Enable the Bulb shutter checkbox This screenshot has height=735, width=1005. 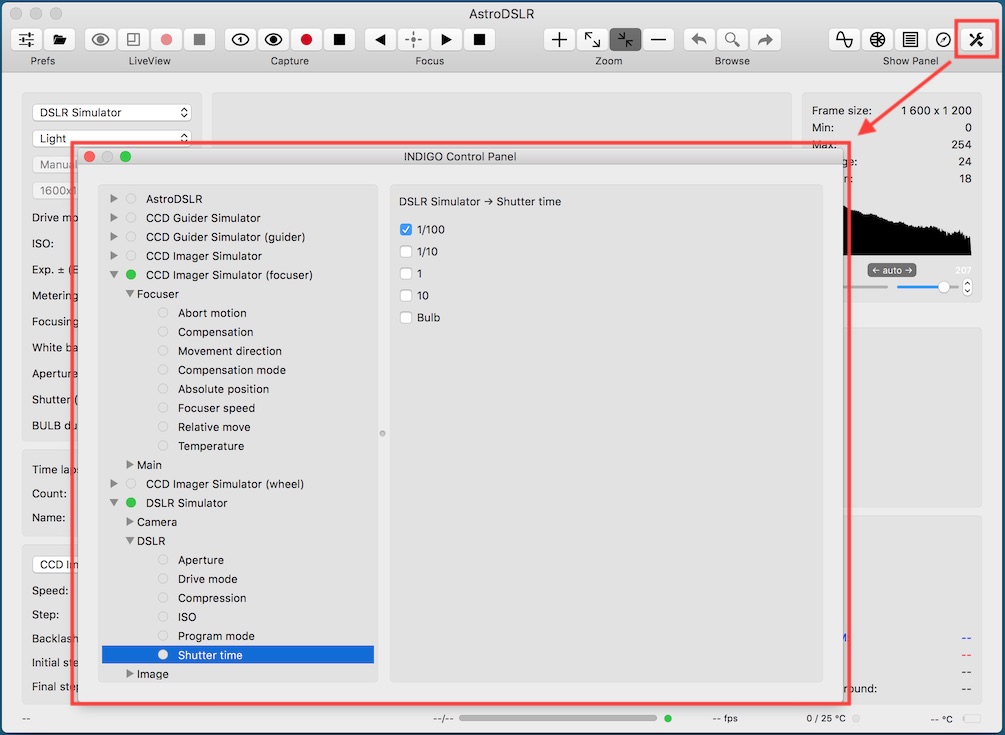pyautogui.click(x=406, y=317)
